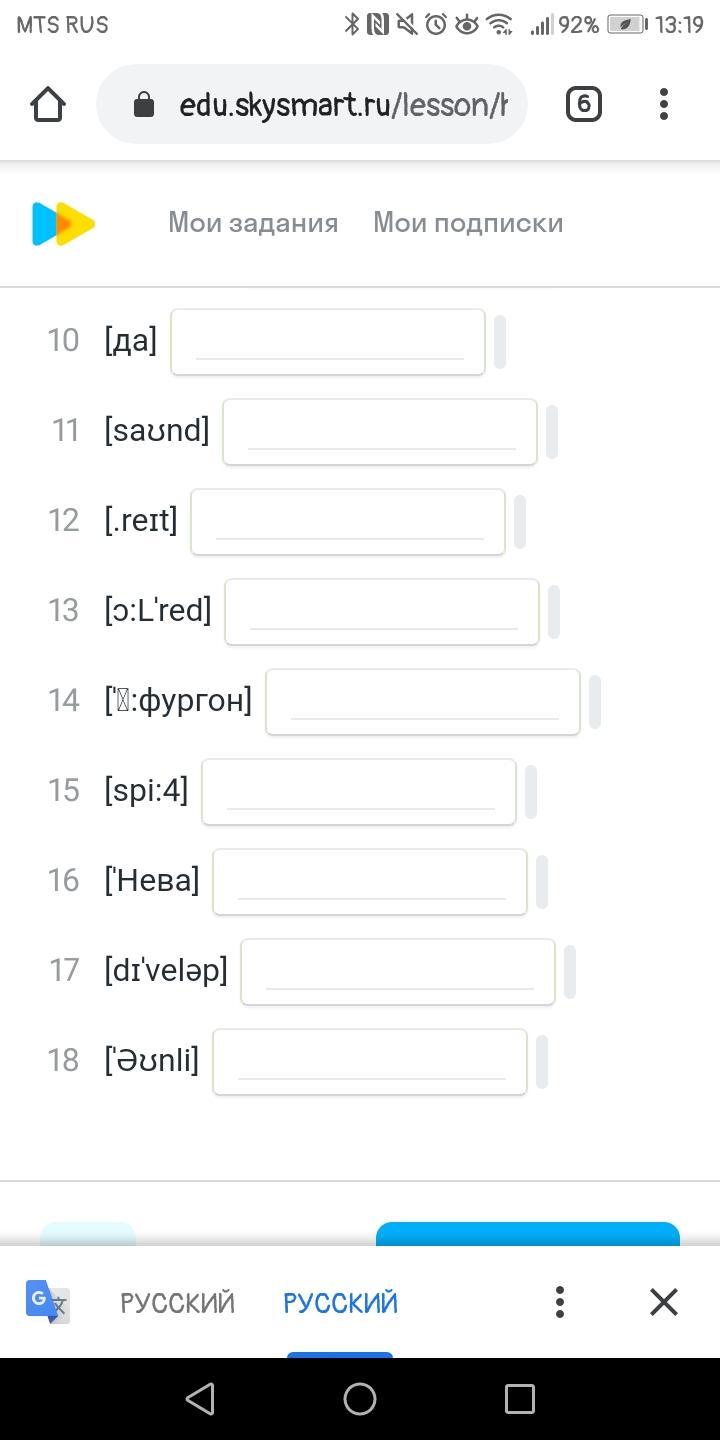Screen dimensions: 720x1440
Task: Tap the blue button at page bottom
Action: pos(528,1234)
